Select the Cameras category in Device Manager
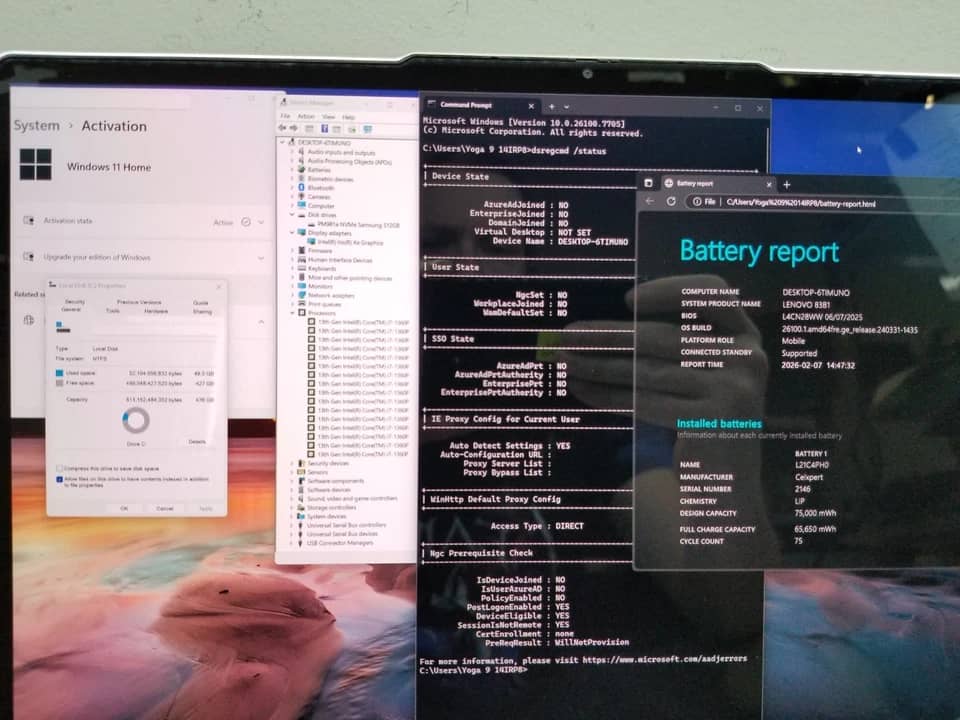Image resolution: width=960 pixels, height=720 pixels. 319,197
